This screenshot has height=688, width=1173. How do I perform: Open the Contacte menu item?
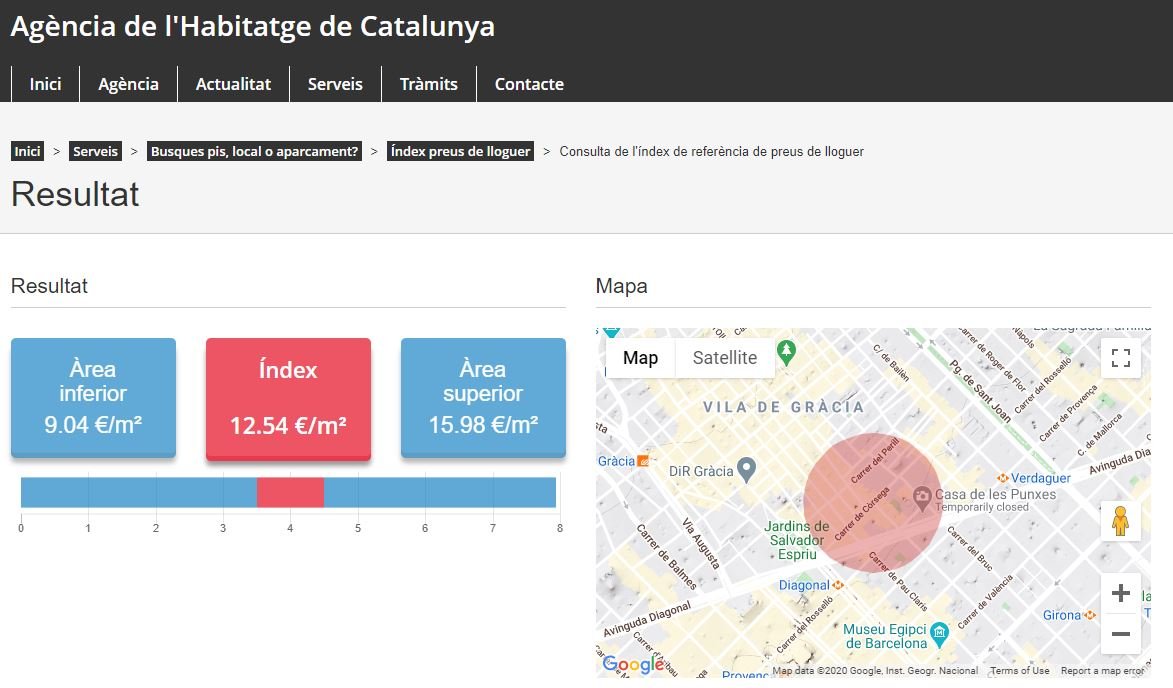529,84
